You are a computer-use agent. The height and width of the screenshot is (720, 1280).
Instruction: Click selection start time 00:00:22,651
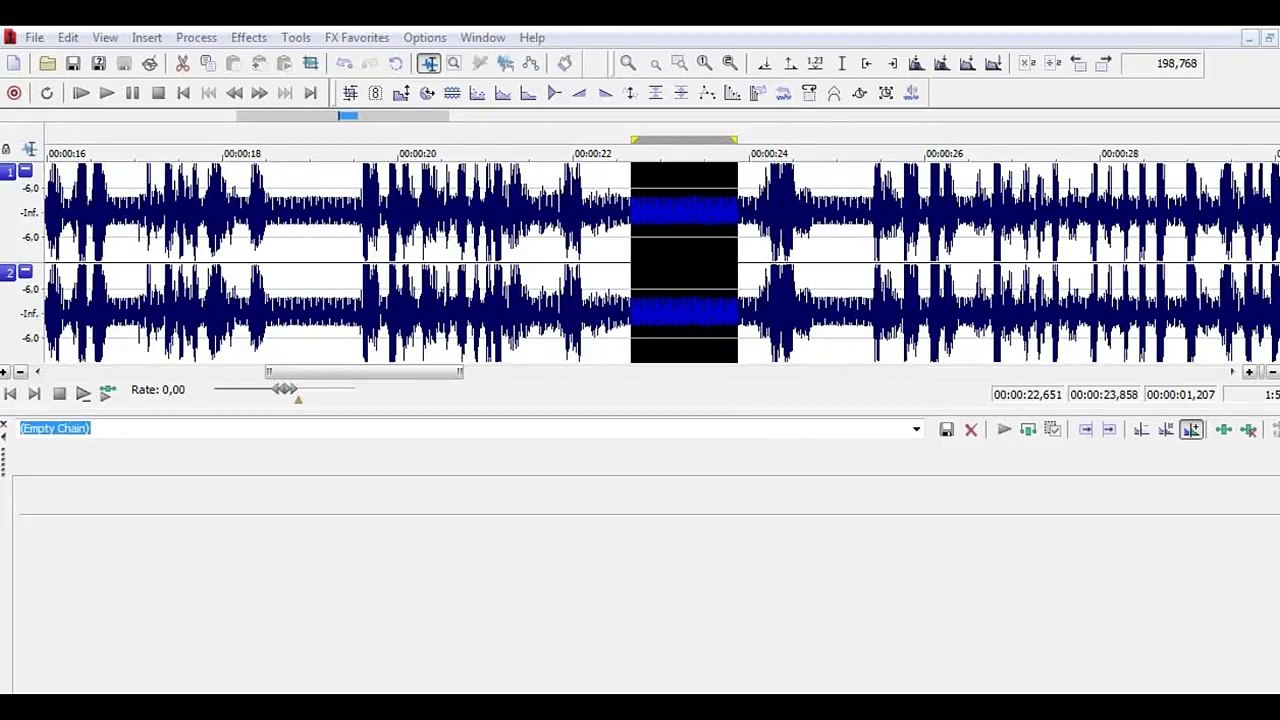point(1027,394)
